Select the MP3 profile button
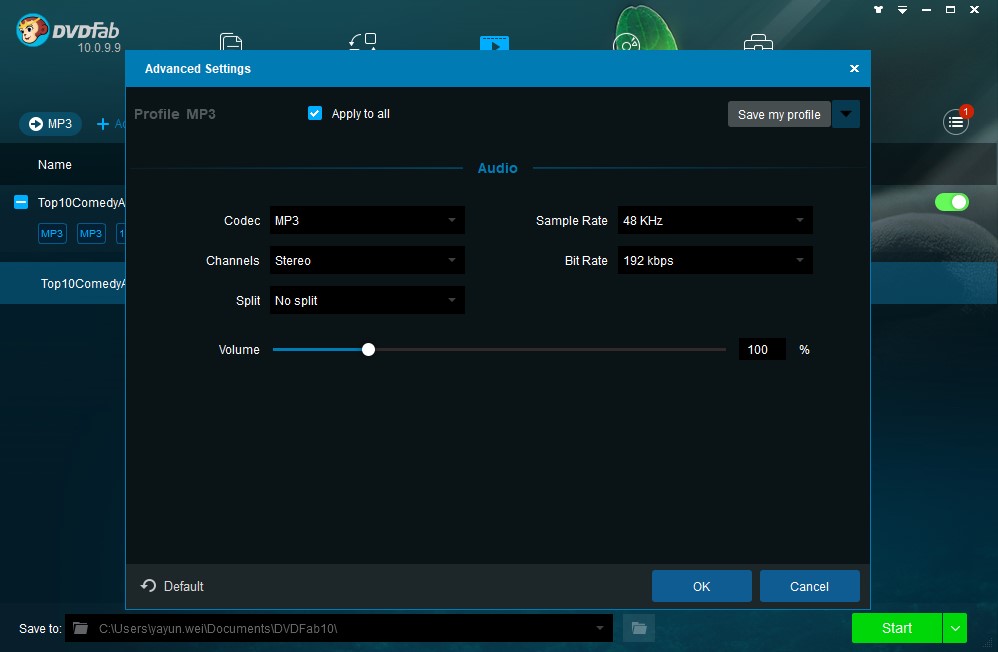The height and width of the screenshot is (652, 998). tap(49, 124)
